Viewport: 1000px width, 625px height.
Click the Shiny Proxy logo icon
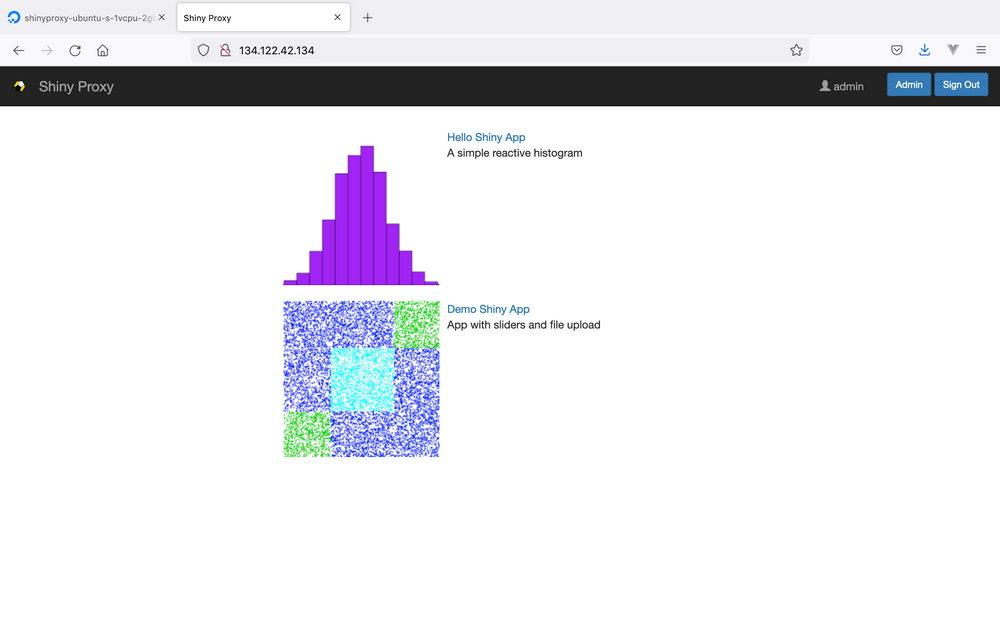(x=19, y=86)
